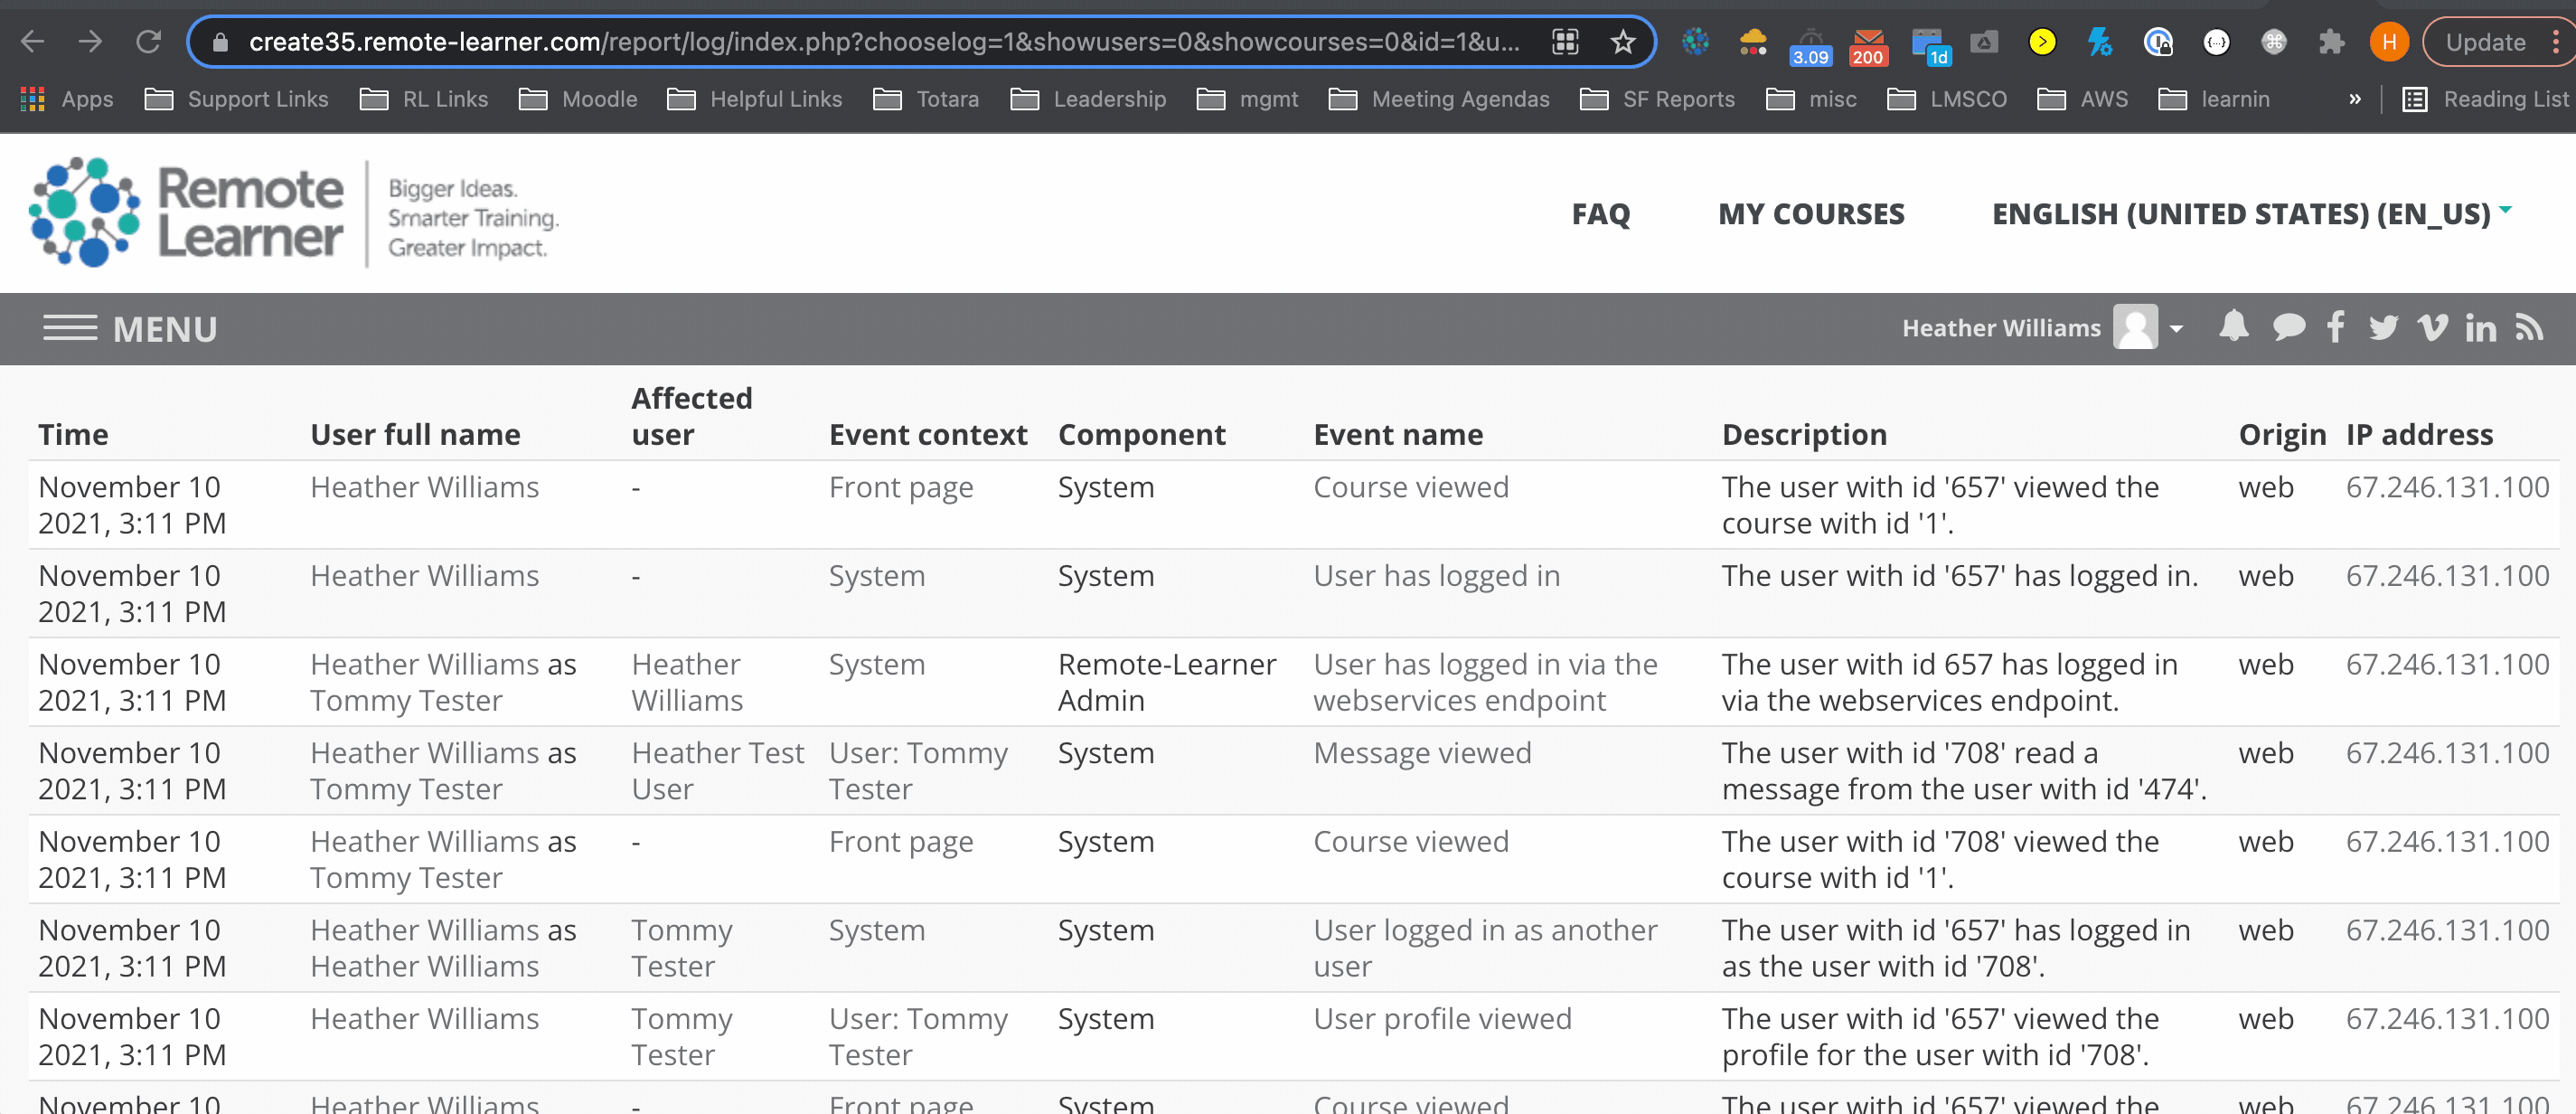Open the FAQ page

(x=1600, y=214)
